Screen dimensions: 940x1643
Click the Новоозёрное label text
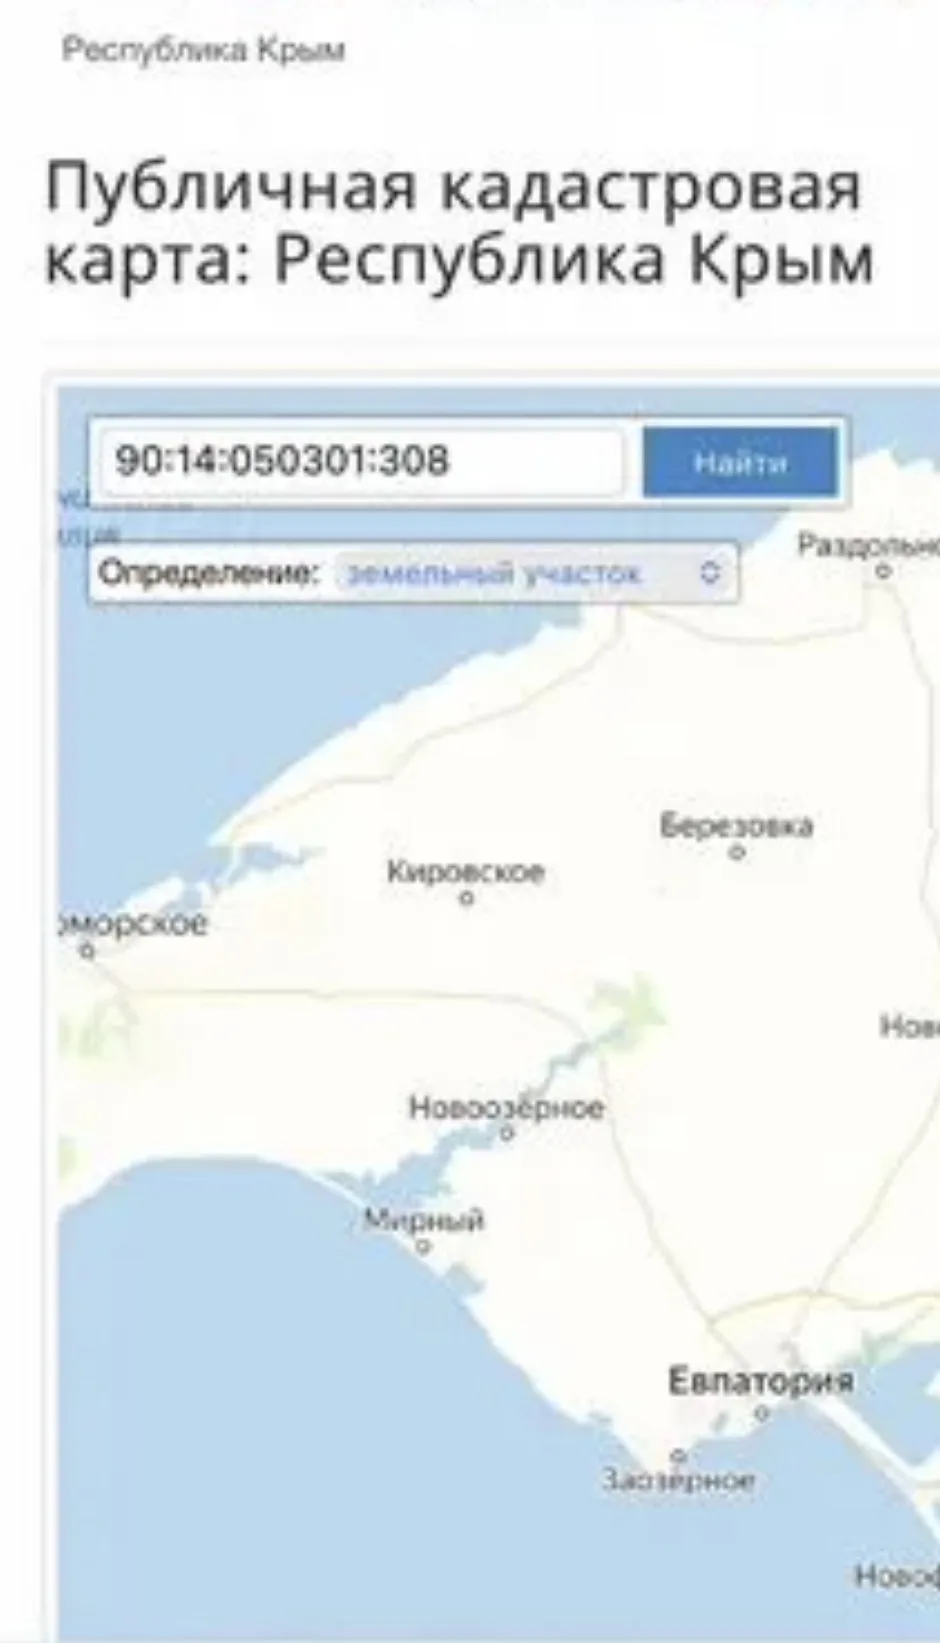(x=507, y=1107)
